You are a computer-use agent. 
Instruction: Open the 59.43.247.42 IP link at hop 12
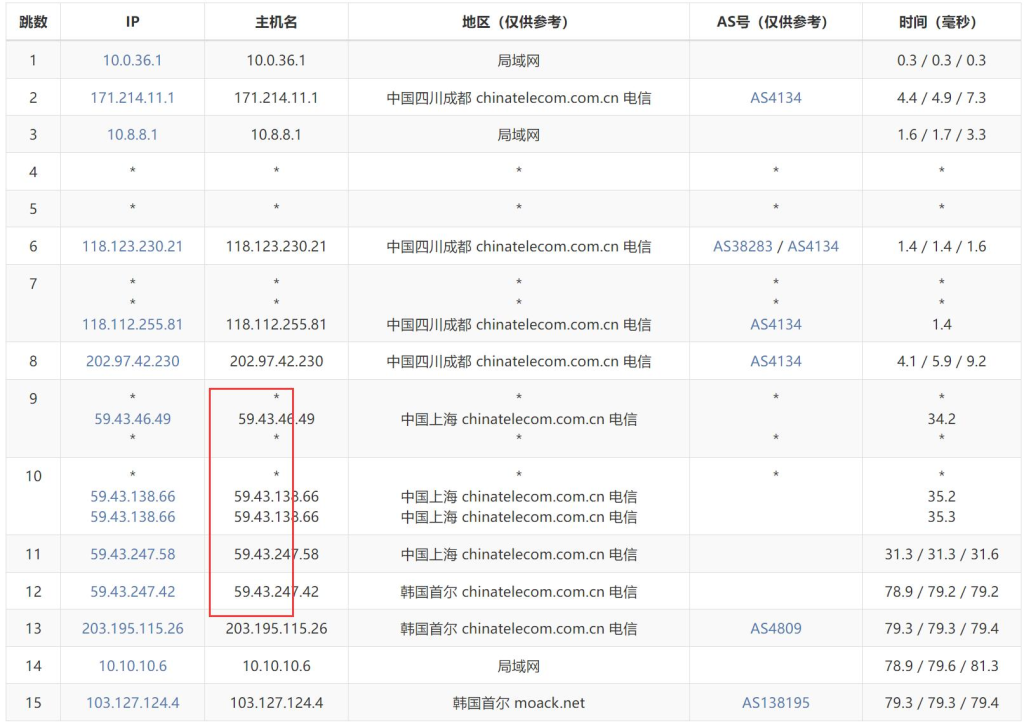click(132, 591)
